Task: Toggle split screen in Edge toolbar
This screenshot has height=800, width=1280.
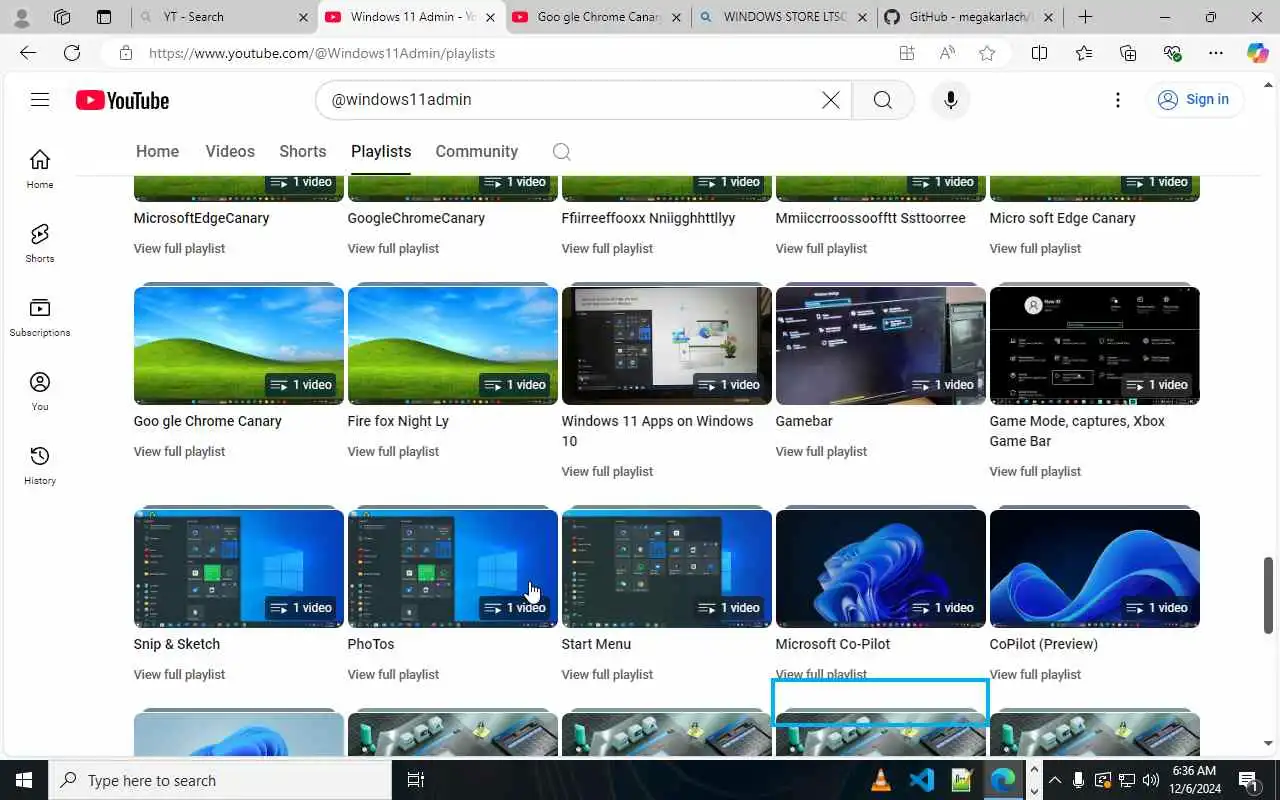Action: coord(1039,53)
